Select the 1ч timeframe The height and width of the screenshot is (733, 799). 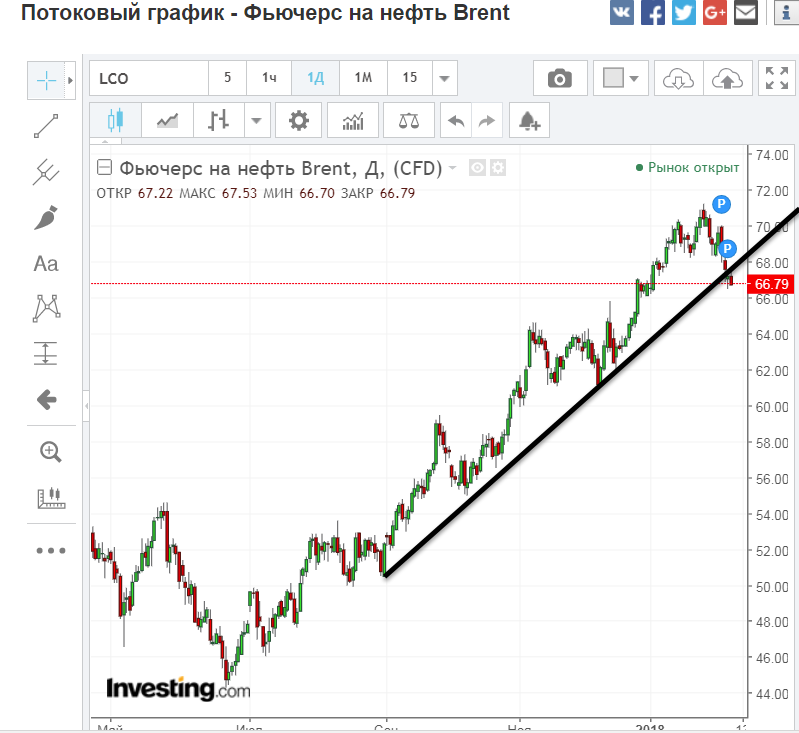269,79
